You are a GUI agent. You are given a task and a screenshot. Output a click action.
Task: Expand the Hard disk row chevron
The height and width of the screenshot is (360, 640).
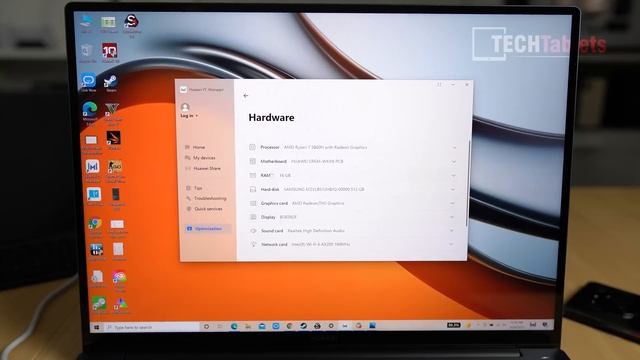pos(453,189)
